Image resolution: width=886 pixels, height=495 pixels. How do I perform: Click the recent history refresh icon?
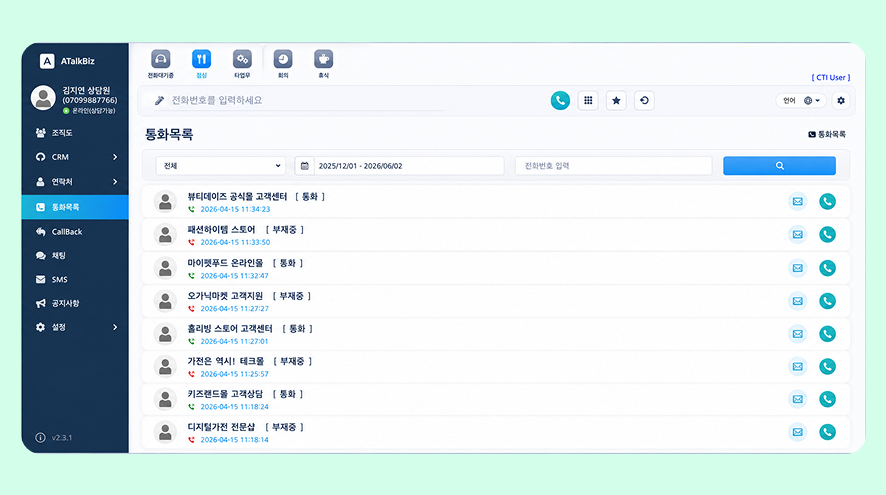pos(644,101)
